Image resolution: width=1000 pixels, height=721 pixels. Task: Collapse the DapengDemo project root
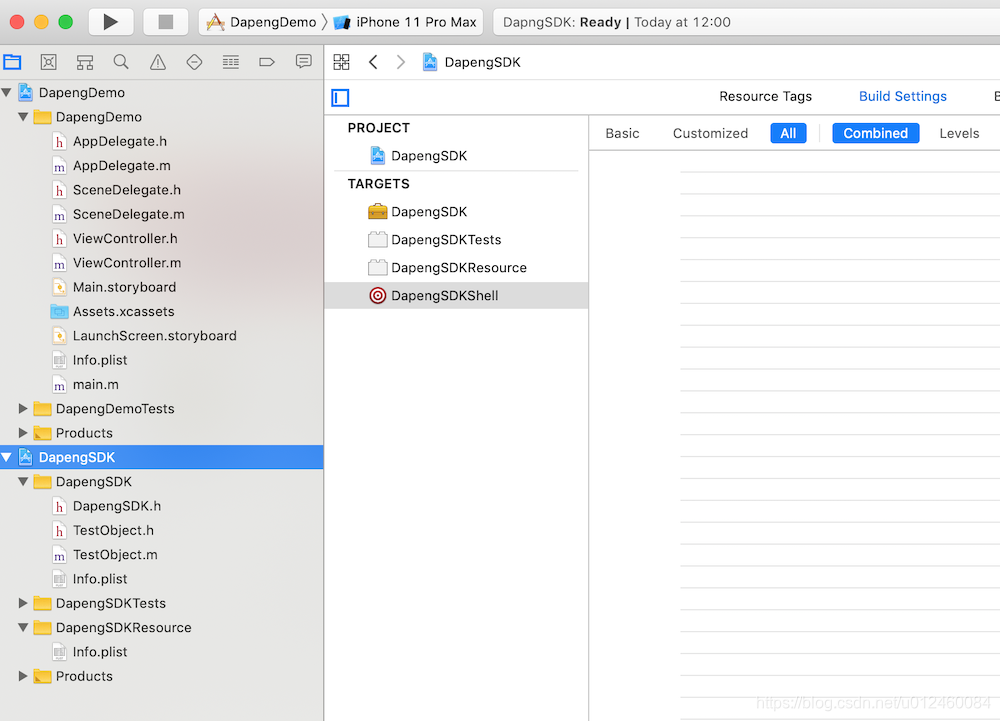7,92
